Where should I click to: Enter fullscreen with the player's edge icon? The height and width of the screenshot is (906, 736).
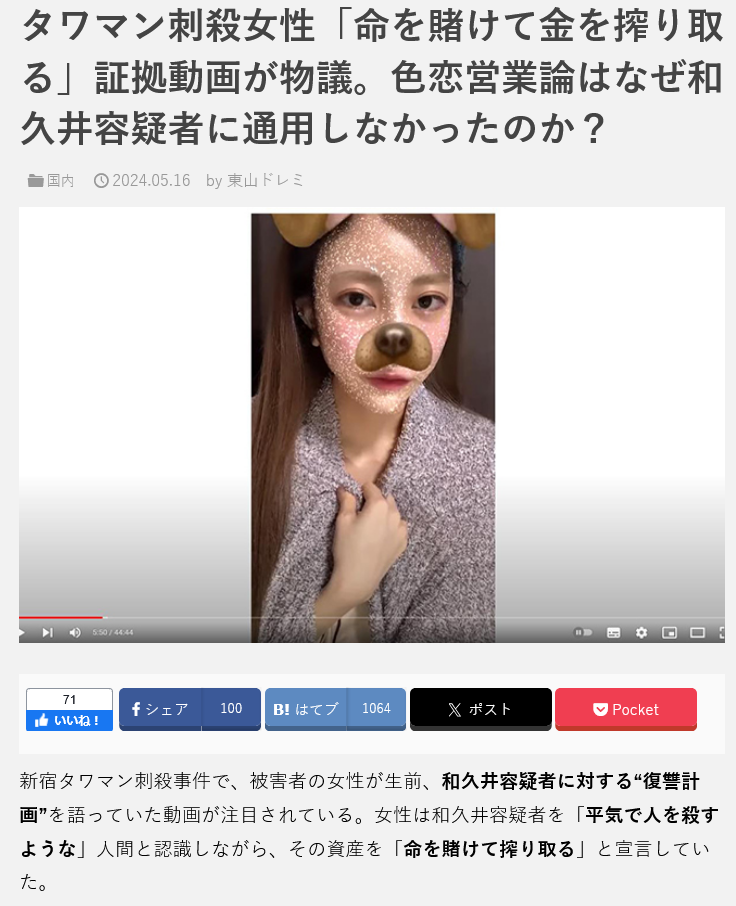[x=722, y=633]
